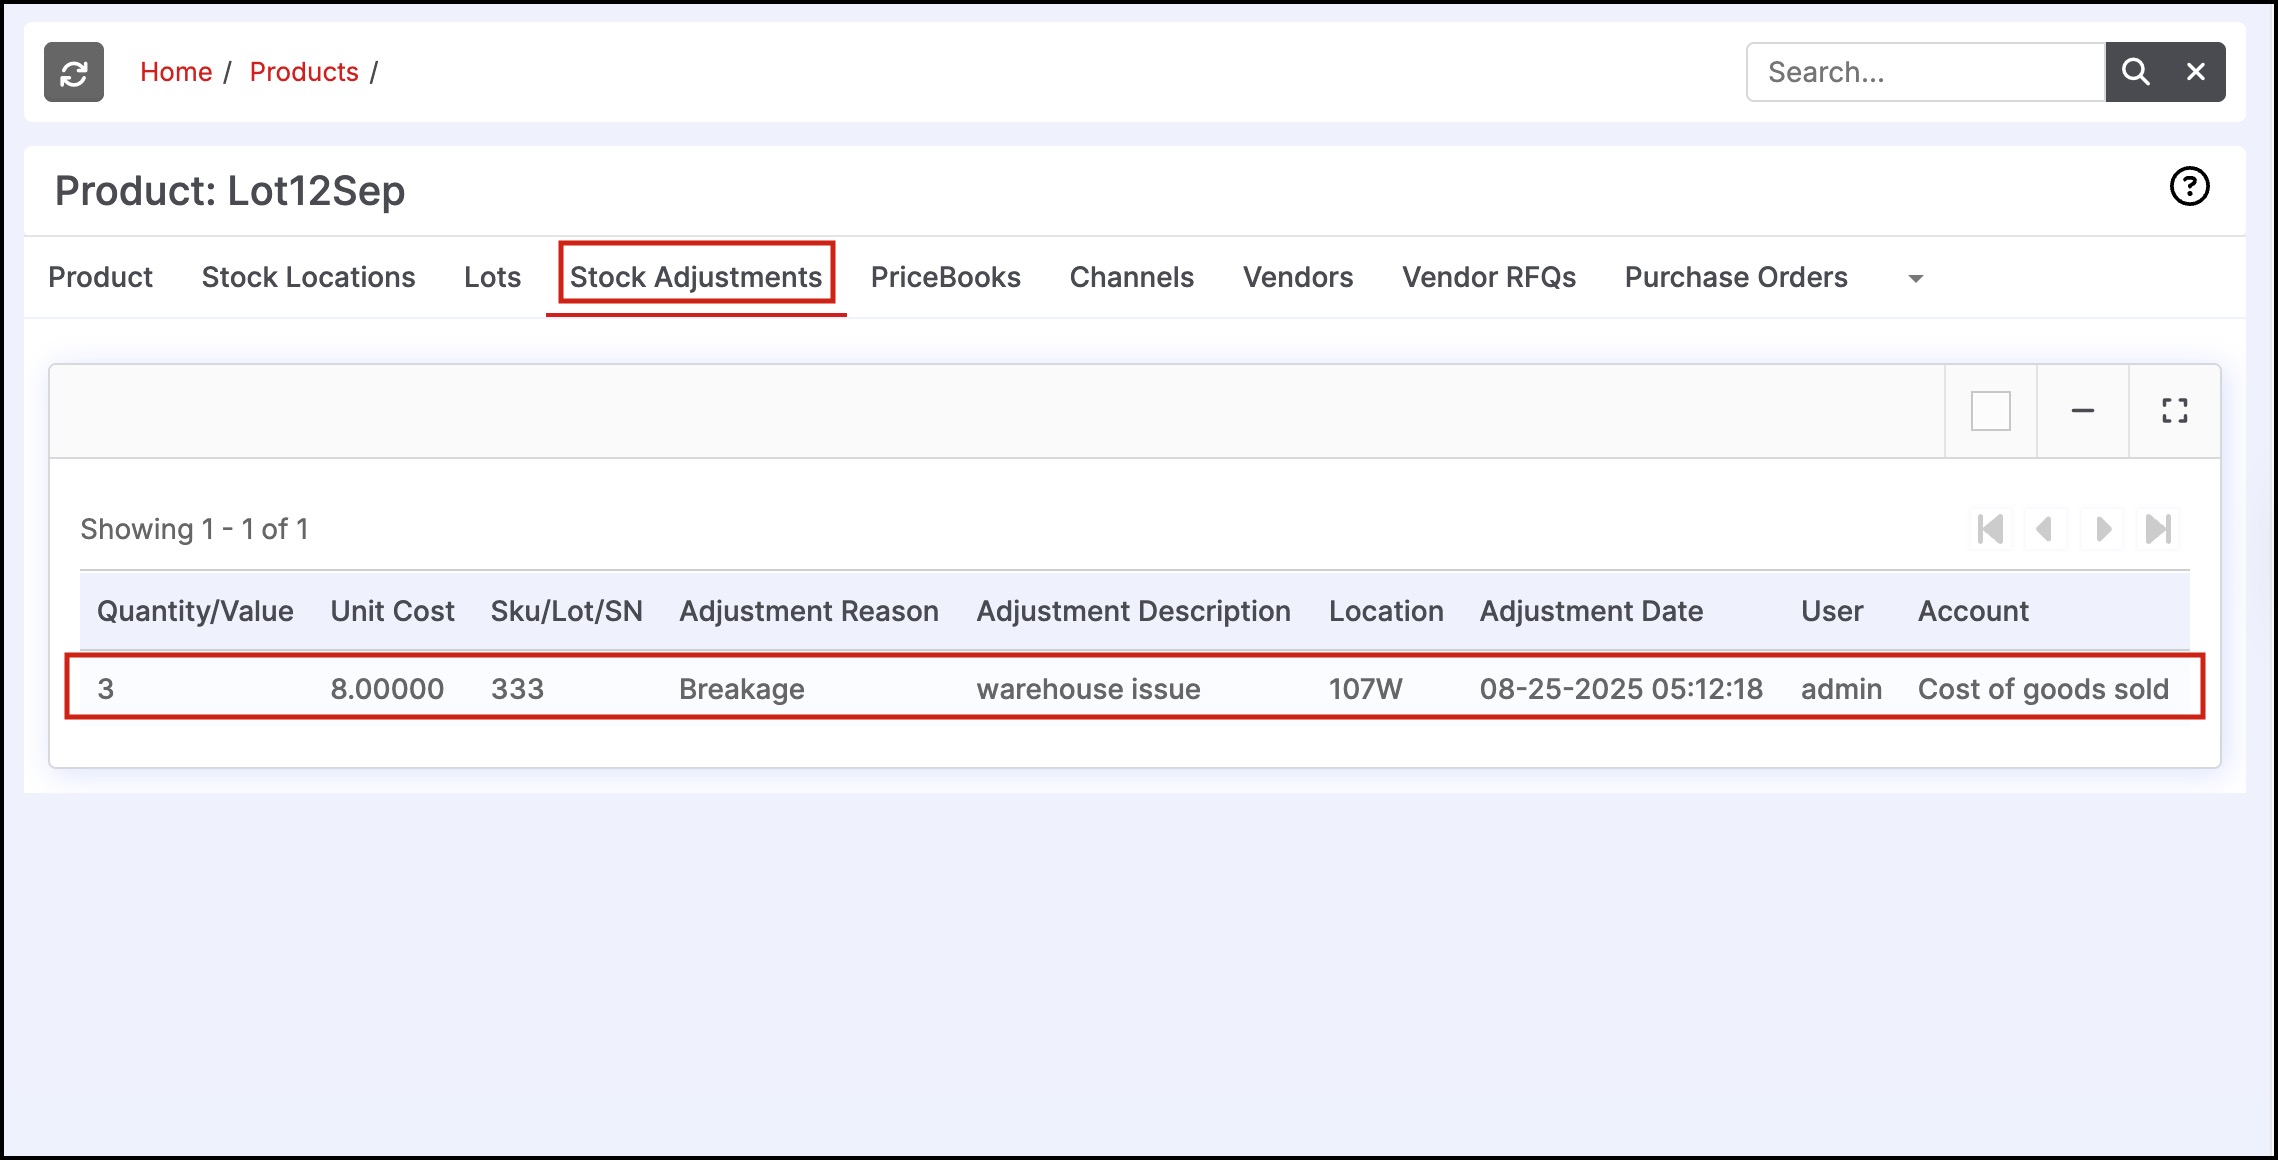Click the Account column header
The height and width of the screenshot is (1160, 2278).
[x=1973, y=611]
